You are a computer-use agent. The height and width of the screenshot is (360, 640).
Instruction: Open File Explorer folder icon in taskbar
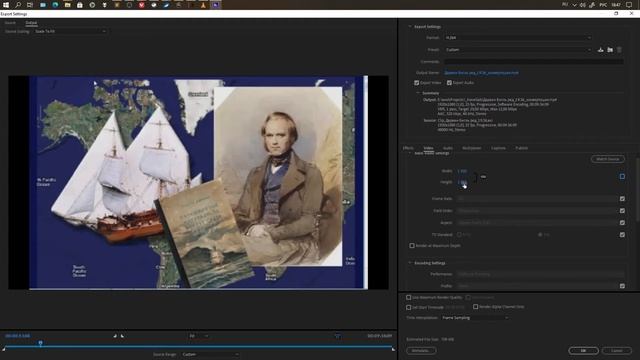click(67, 5)
